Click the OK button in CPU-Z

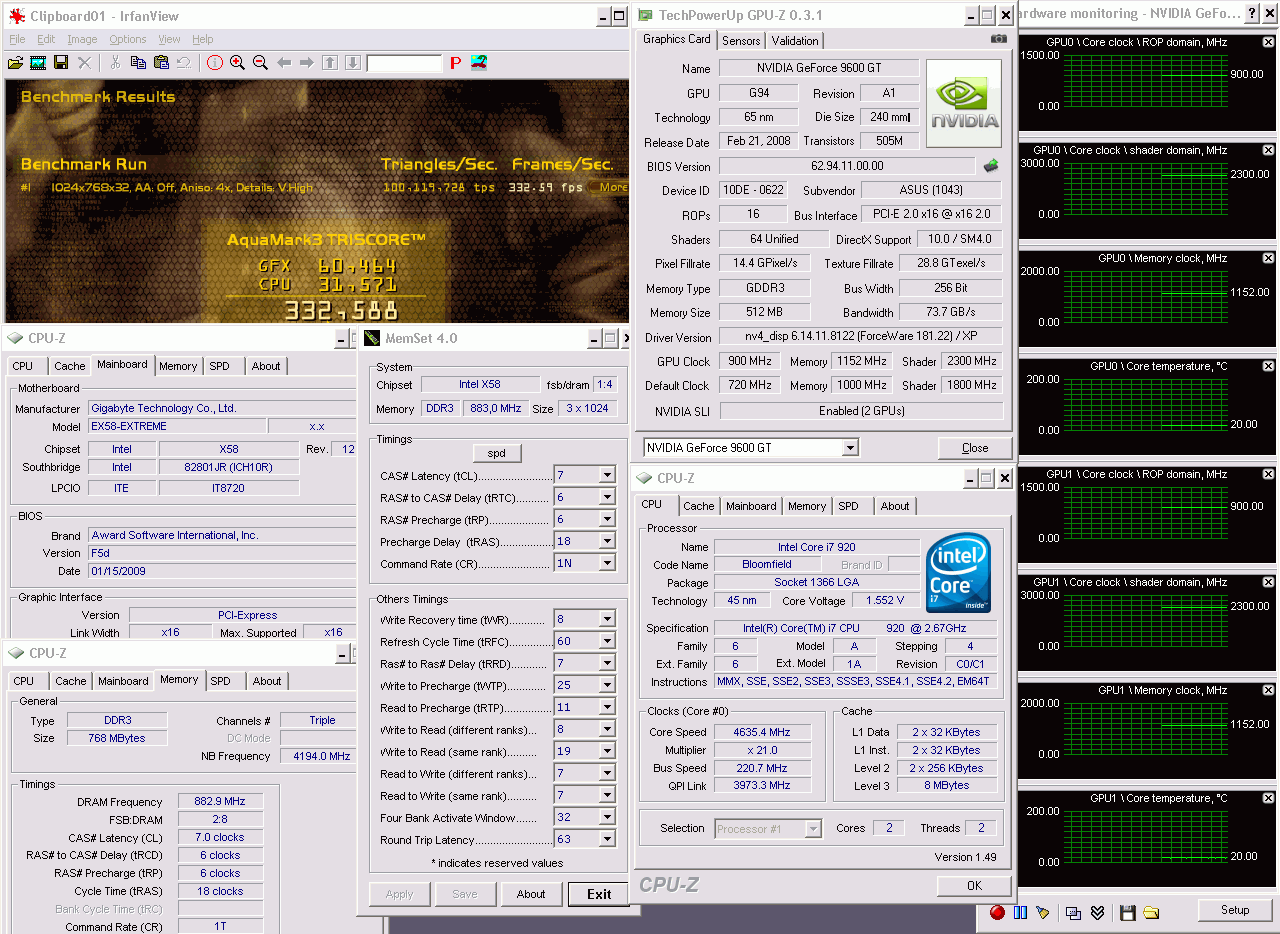click(x=974, y=885)
